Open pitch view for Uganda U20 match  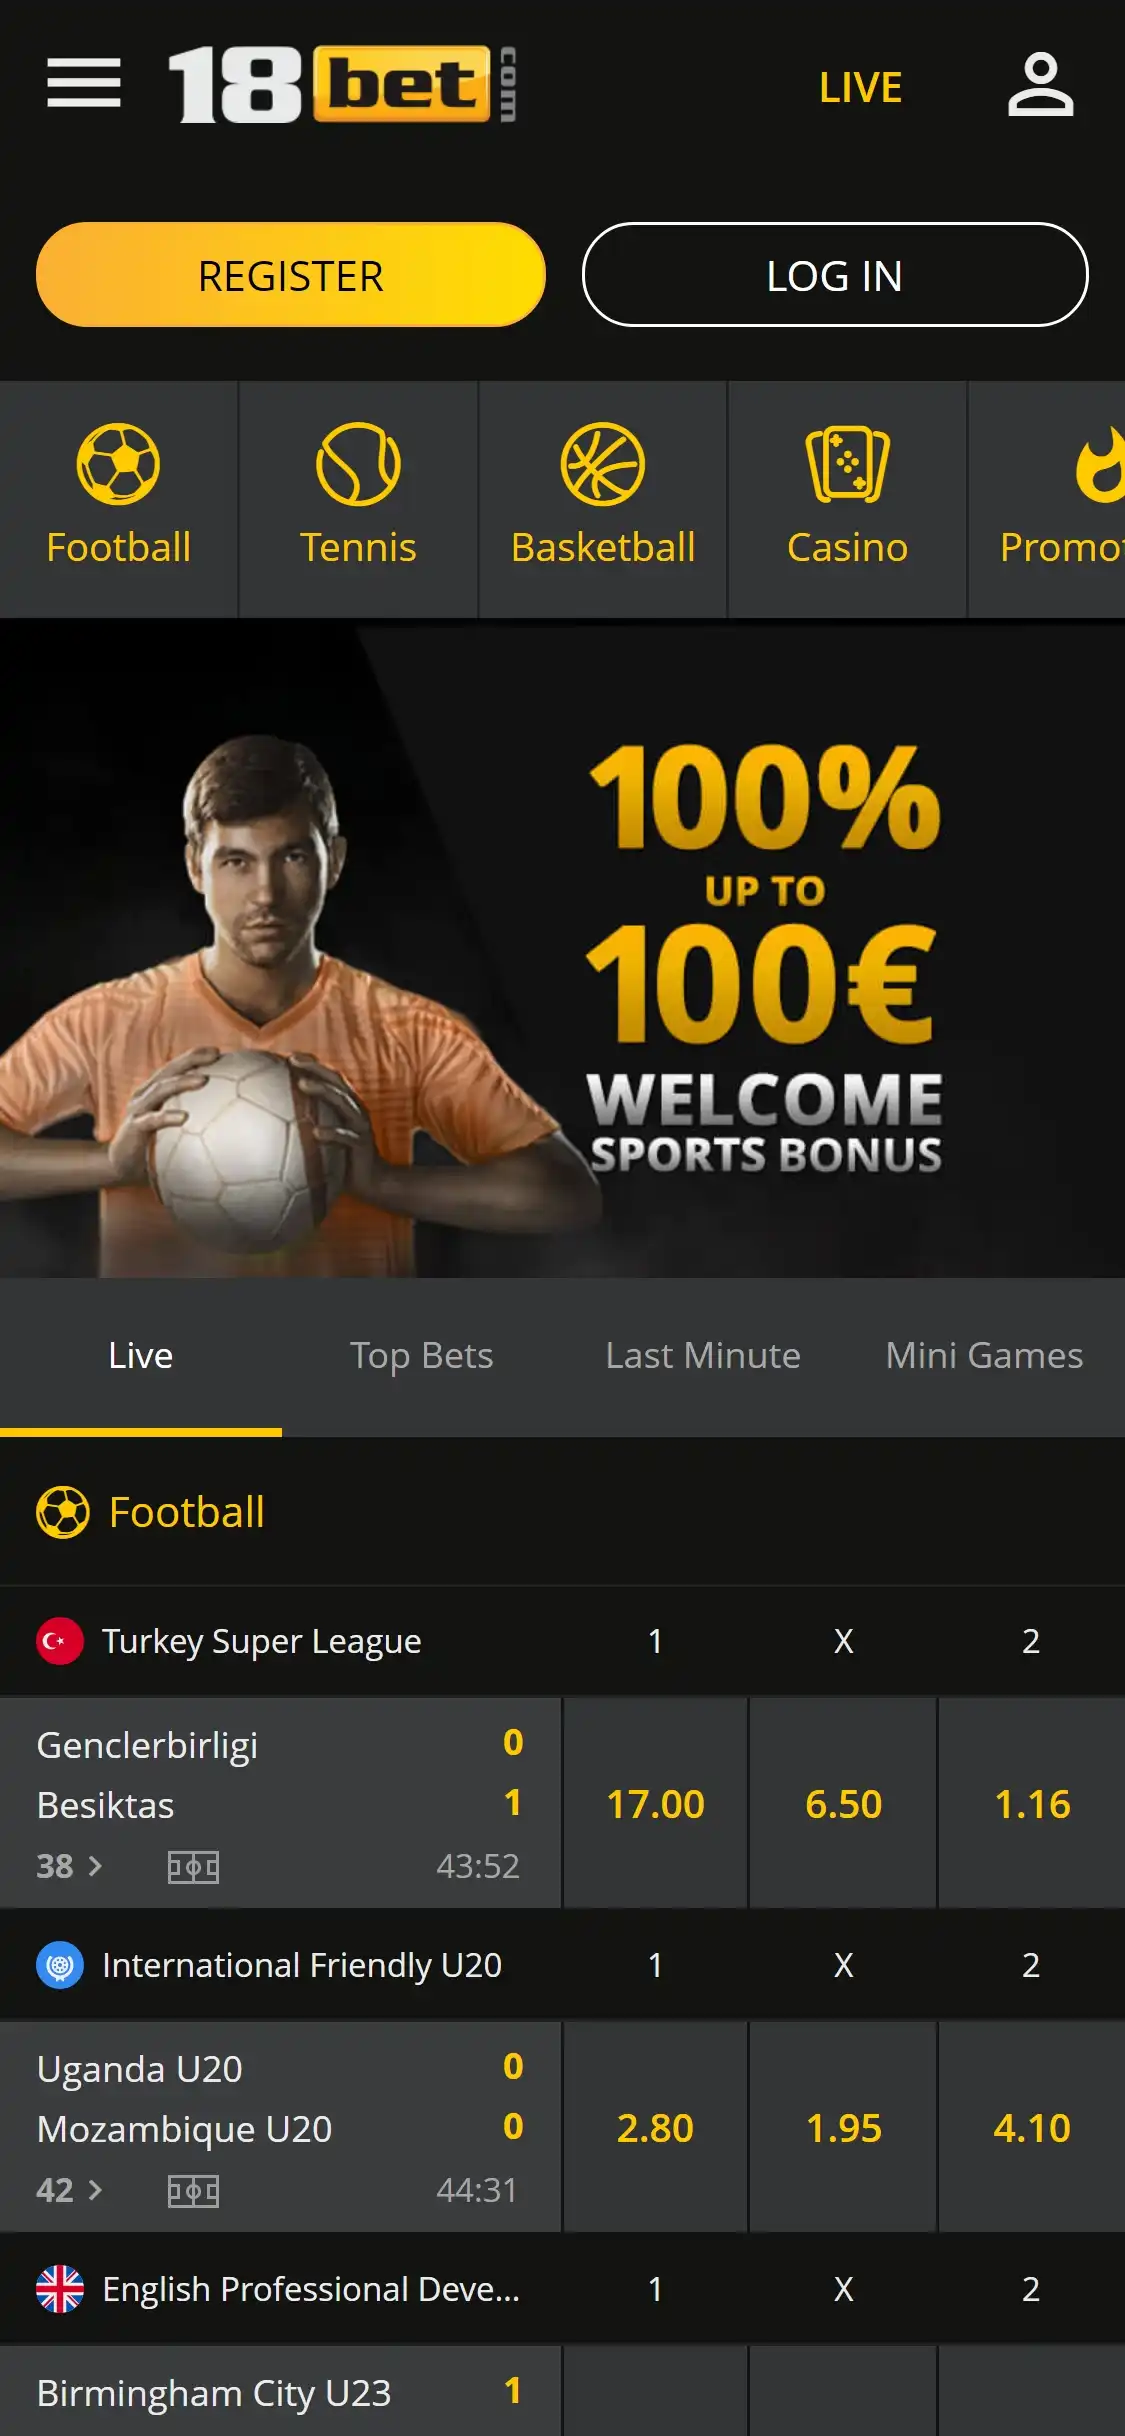point(193,2191)
